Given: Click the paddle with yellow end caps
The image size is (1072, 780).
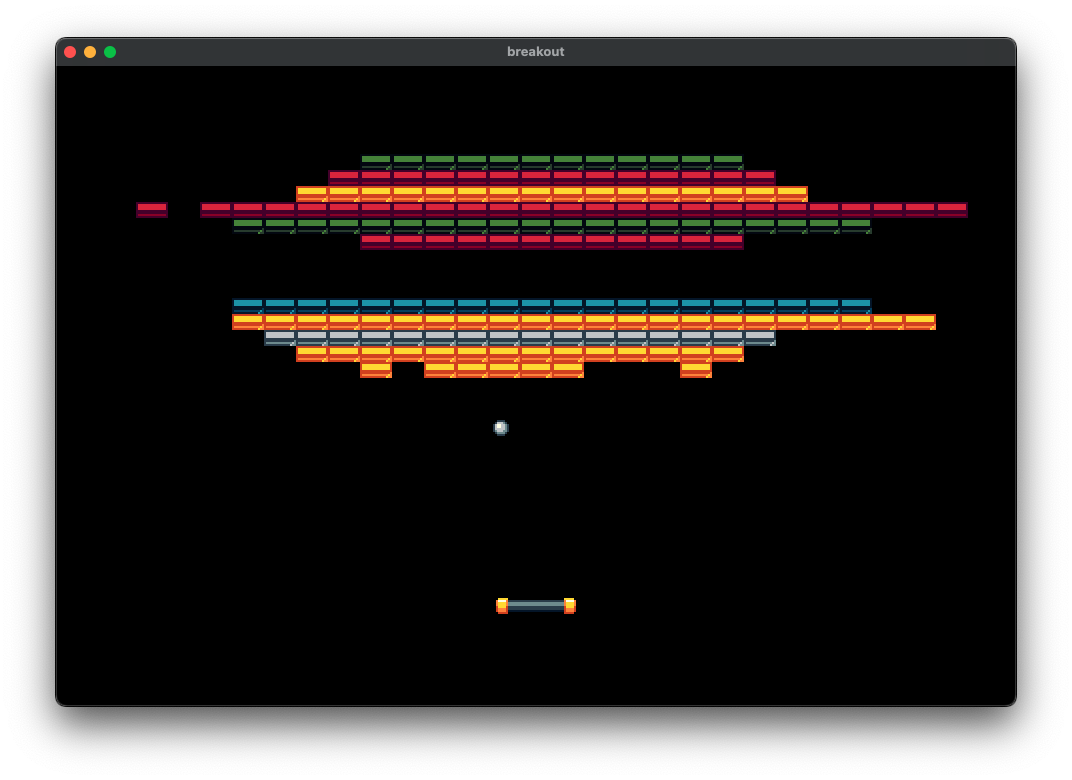Looking at the screenshot, I should click(x=536, y=606).
